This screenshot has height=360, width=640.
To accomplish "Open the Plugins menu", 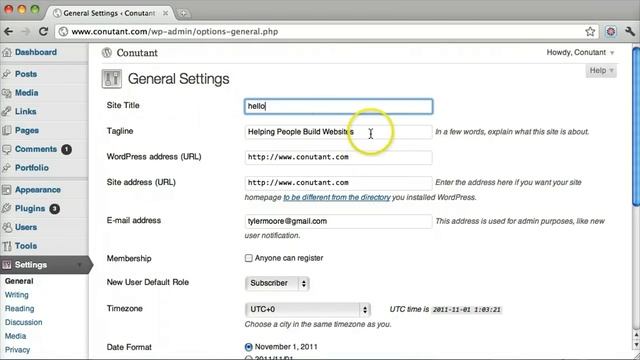I will click(30, 209).
